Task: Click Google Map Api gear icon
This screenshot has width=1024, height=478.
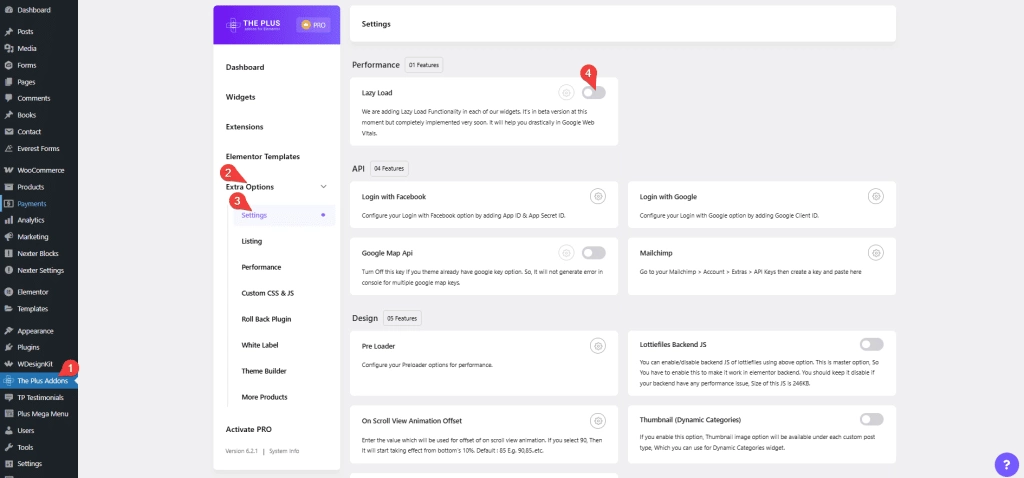Action: tap(566, 252)
